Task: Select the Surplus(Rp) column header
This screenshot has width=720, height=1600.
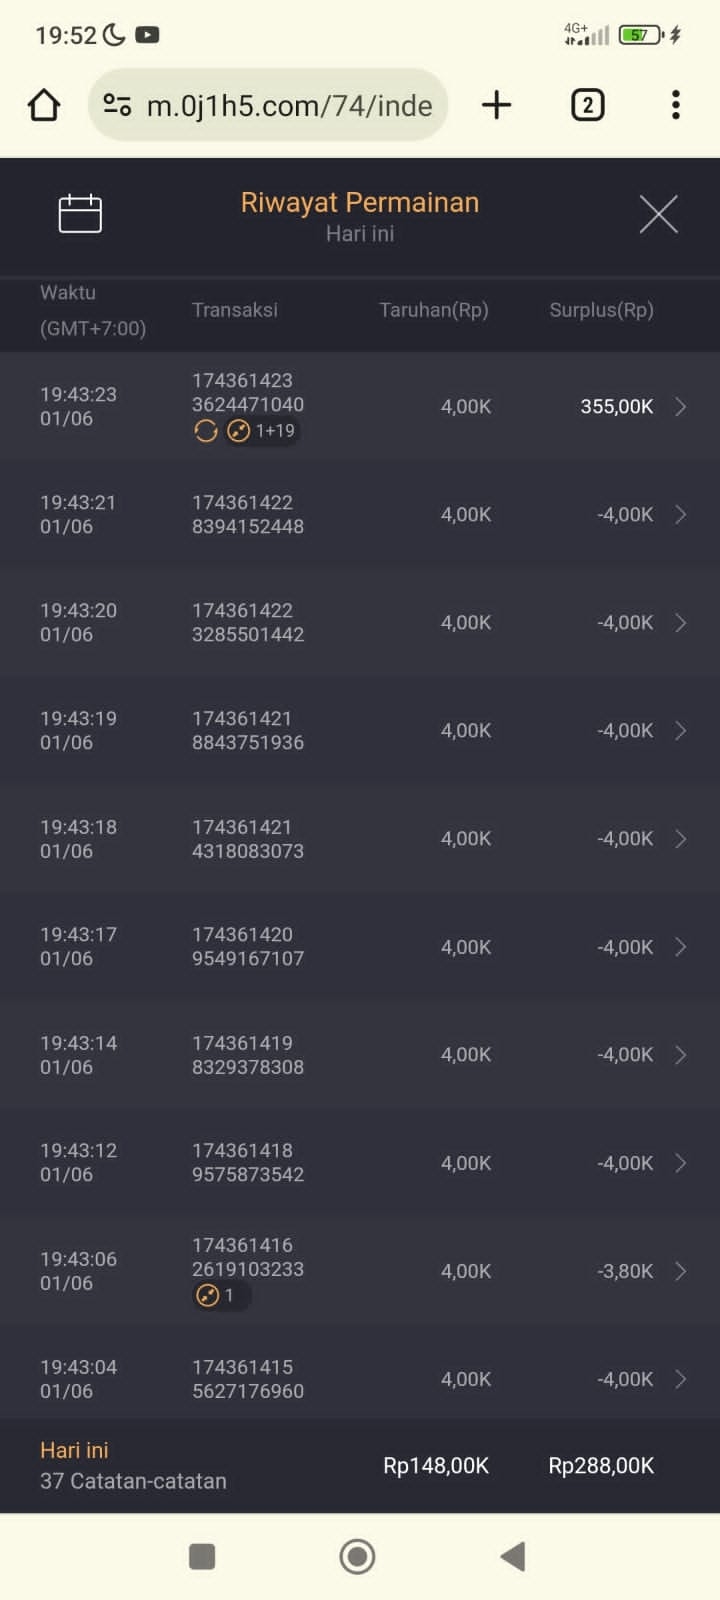Action: pyautogui.click(x=601, y=310)
